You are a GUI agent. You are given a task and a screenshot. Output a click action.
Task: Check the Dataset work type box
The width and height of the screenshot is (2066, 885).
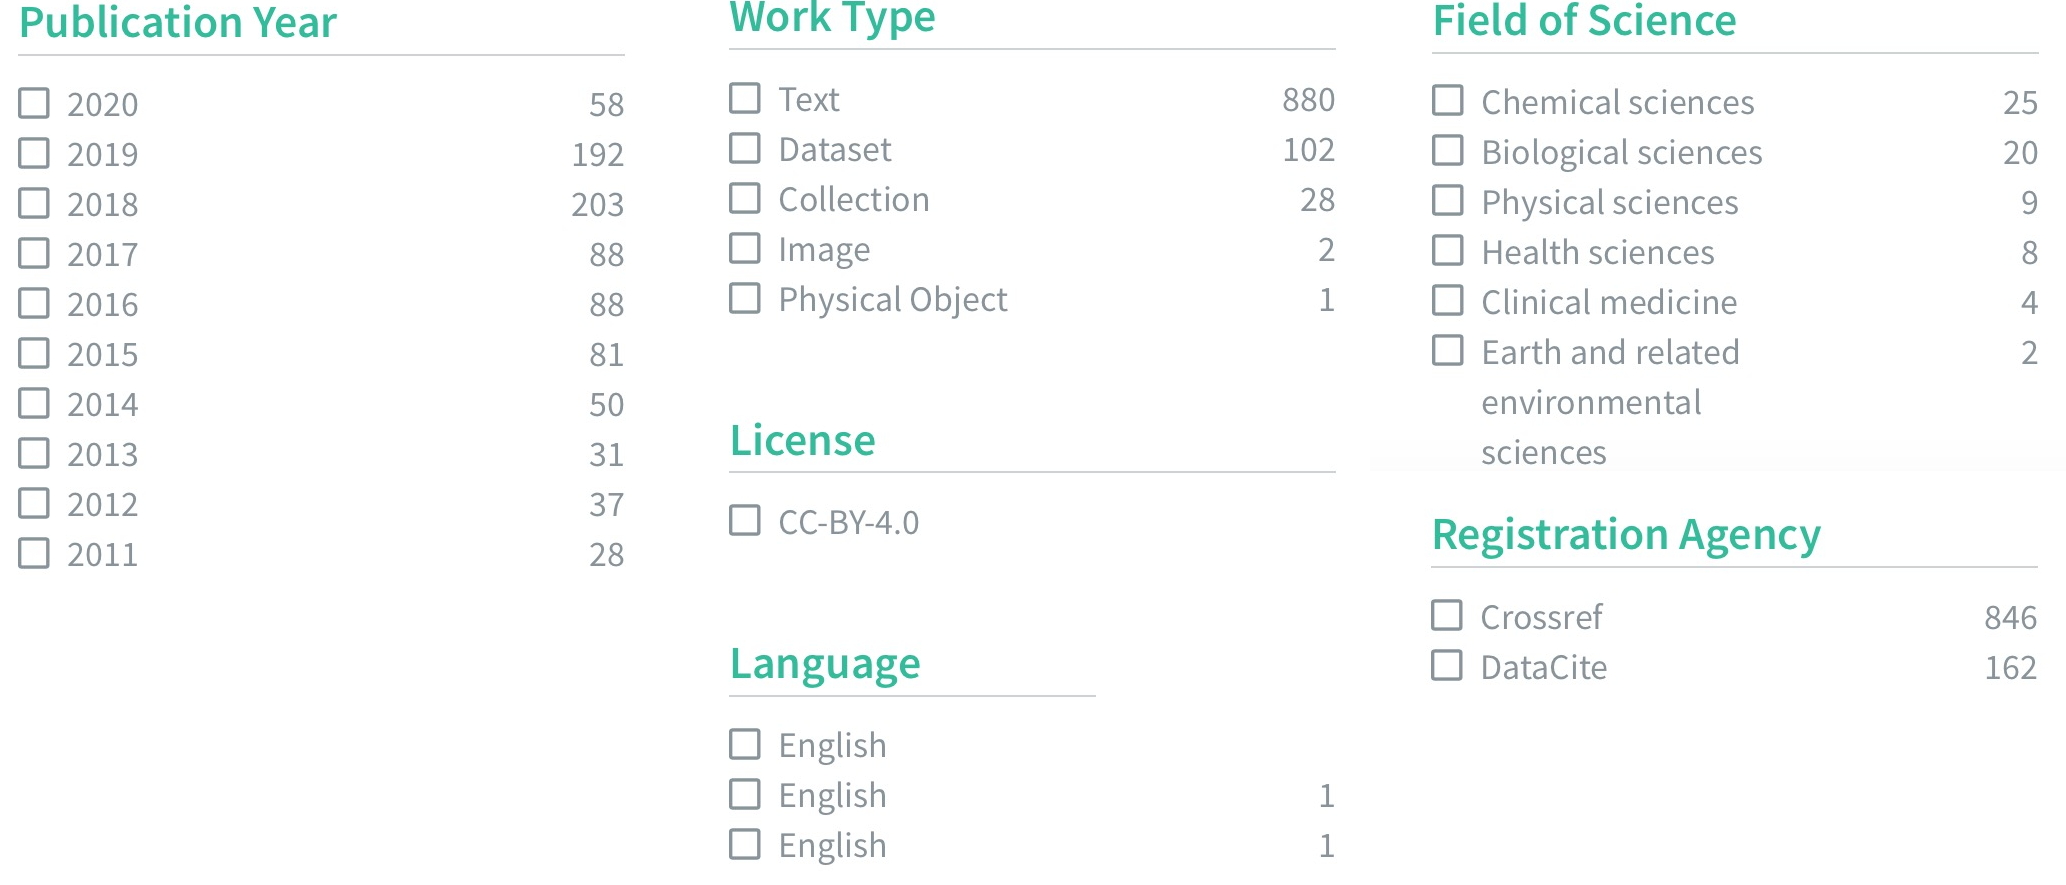[745, 148]
